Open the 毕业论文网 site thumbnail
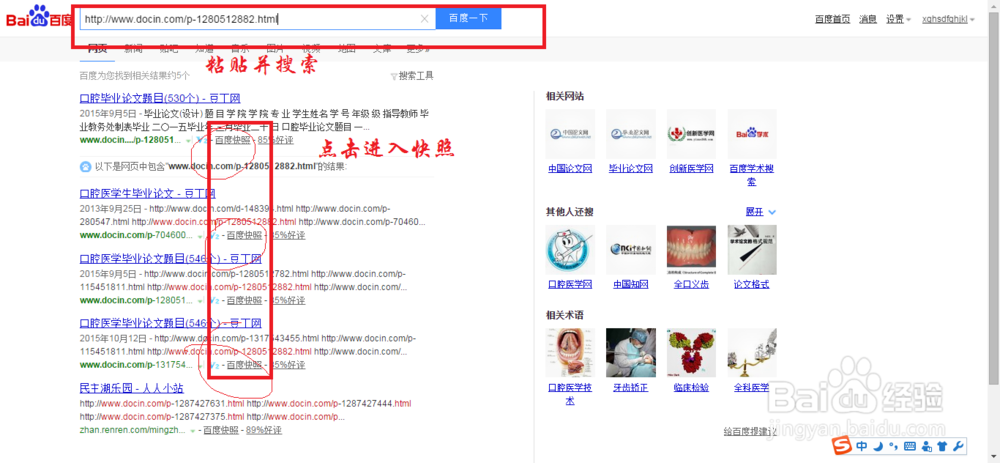The image size is (1000, 463). tap(631, 134)
